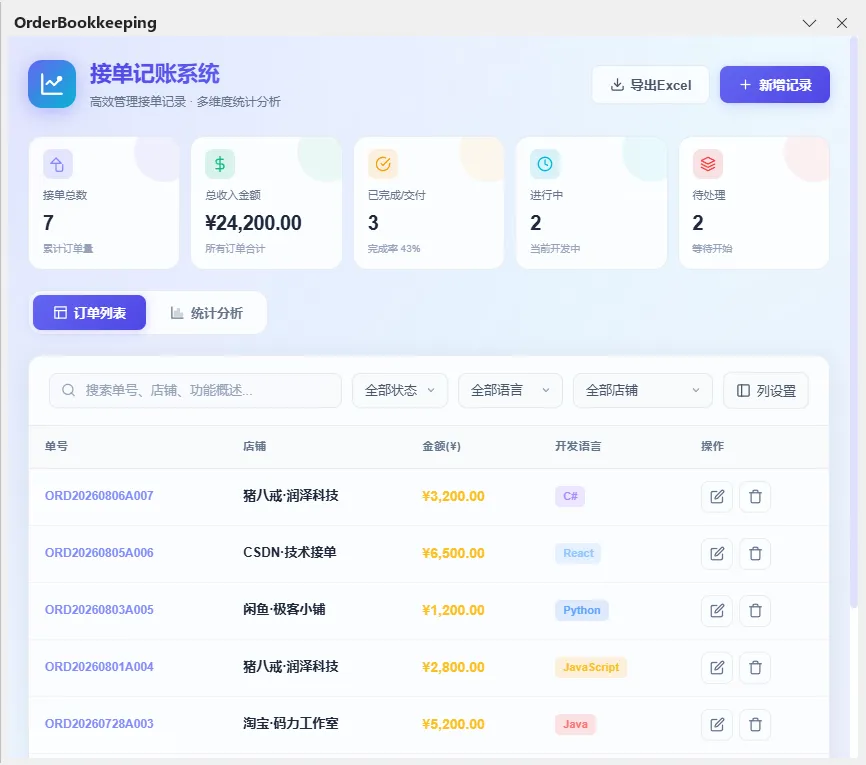Click the Java language tag
This screenshot has width=866, height=765.
pos(575,724)
